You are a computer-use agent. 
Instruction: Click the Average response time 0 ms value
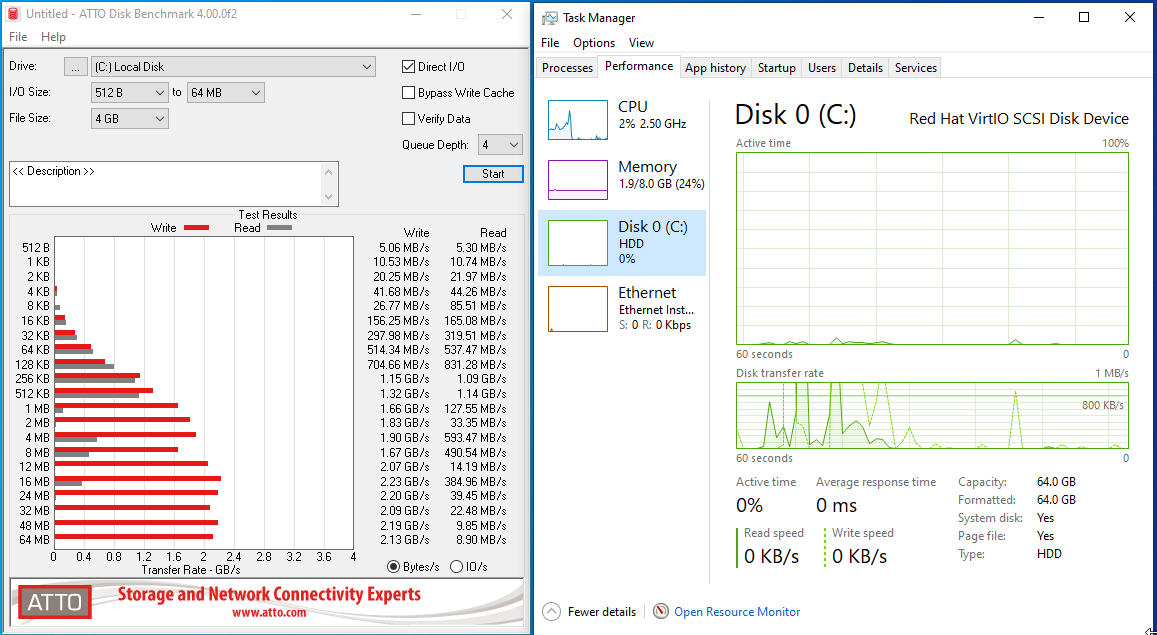coord(836,506)
